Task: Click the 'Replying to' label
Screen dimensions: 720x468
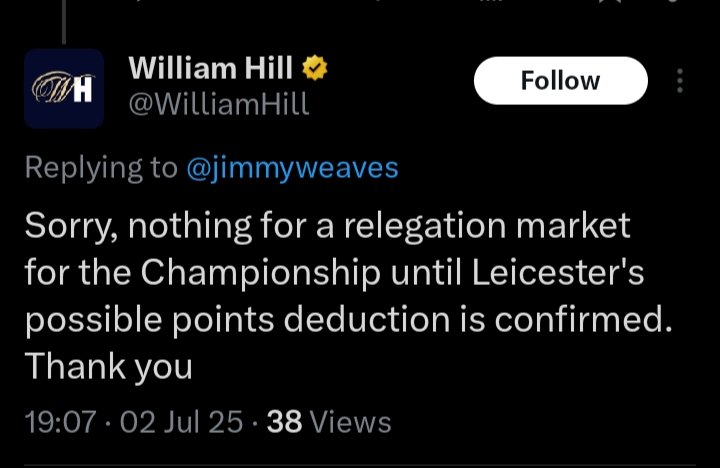Action: (101, 168)
